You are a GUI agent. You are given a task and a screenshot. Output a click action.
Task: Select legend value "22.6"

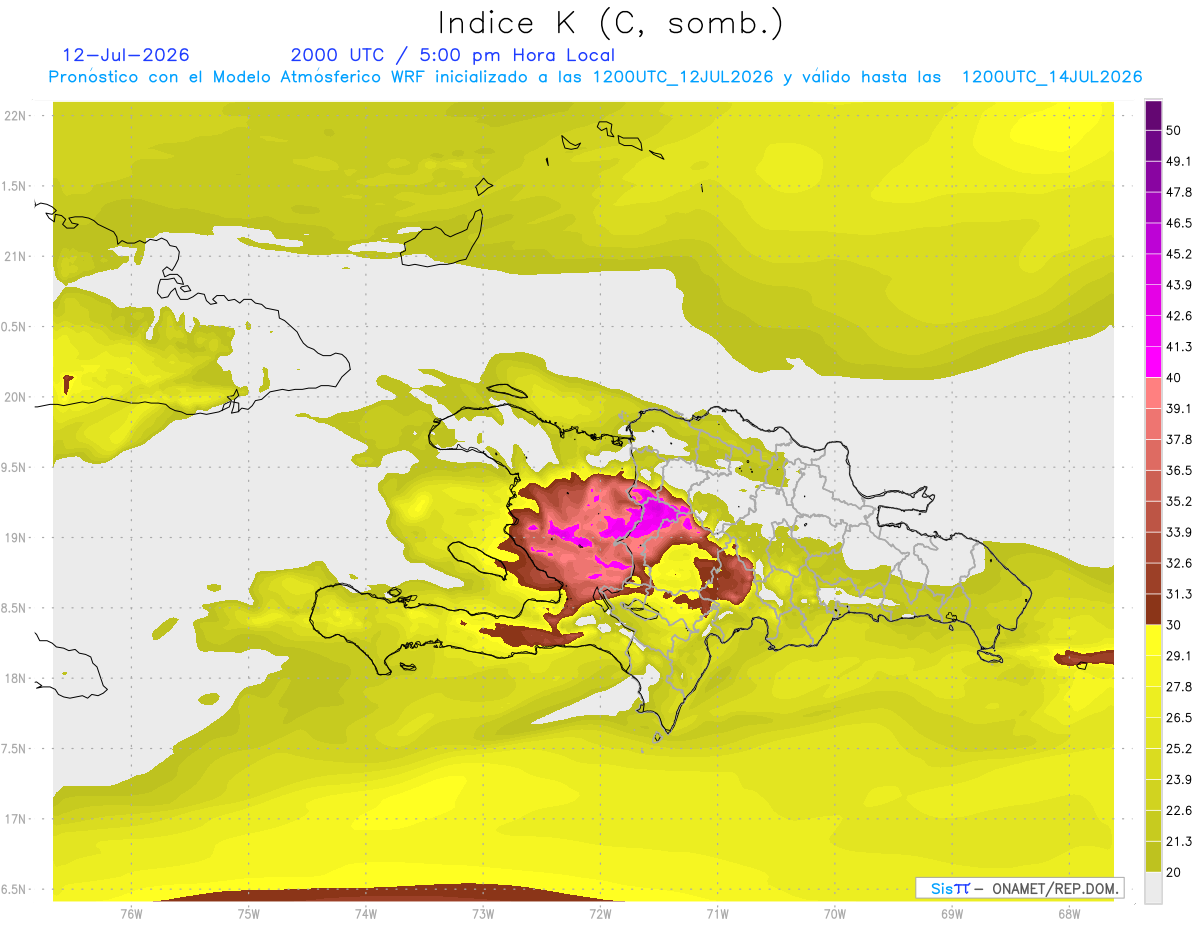click(x=1178, y=811)
